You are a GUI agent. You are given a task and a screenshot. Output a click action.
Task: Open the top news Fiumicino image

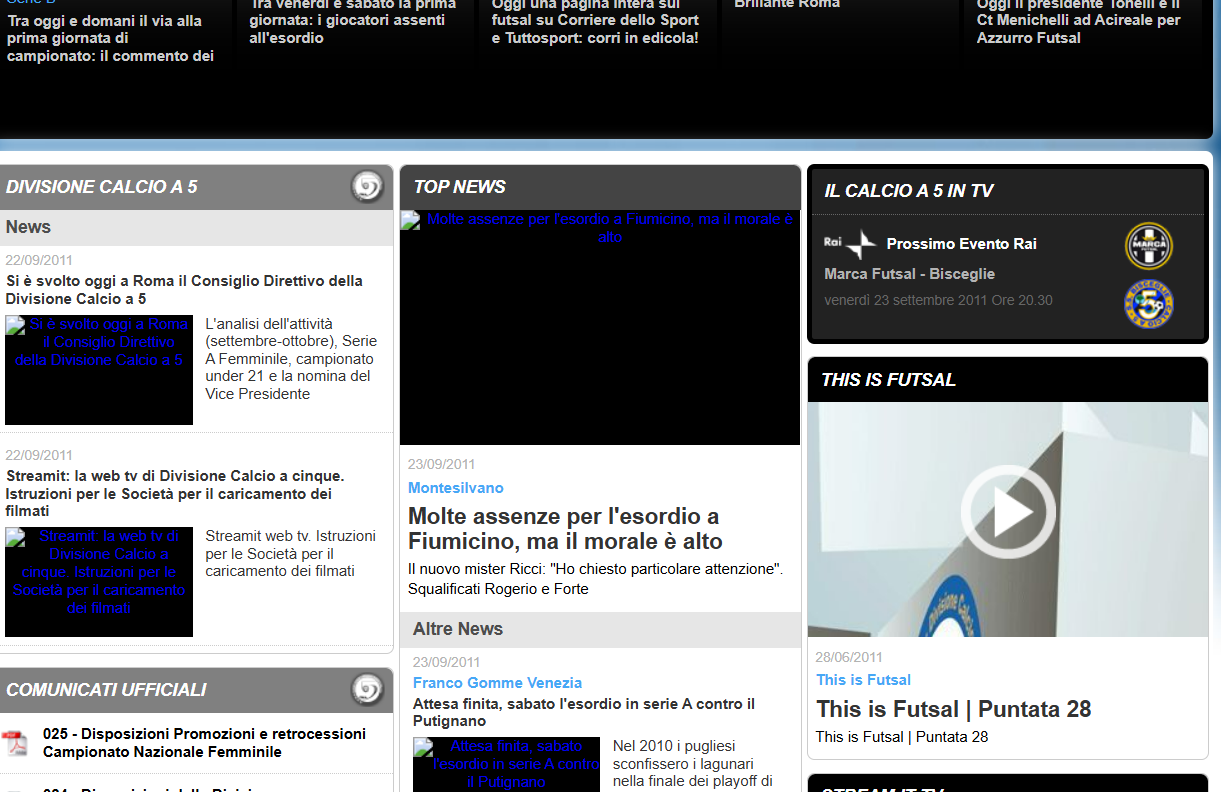pos(600,327)
